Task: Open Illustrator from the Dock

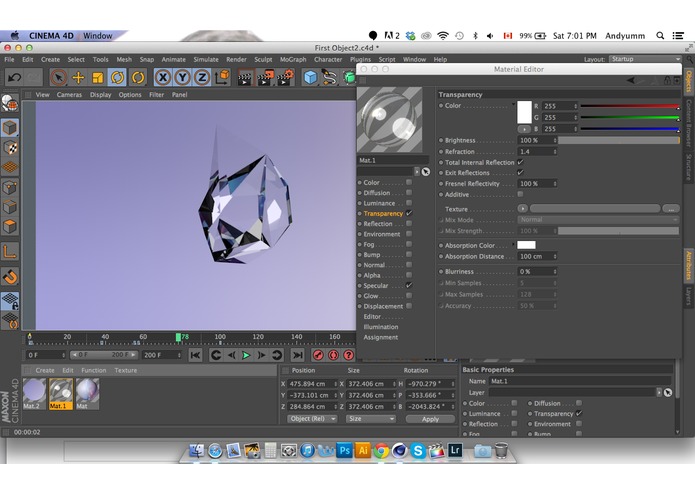Action: click(x=363, y=451)
